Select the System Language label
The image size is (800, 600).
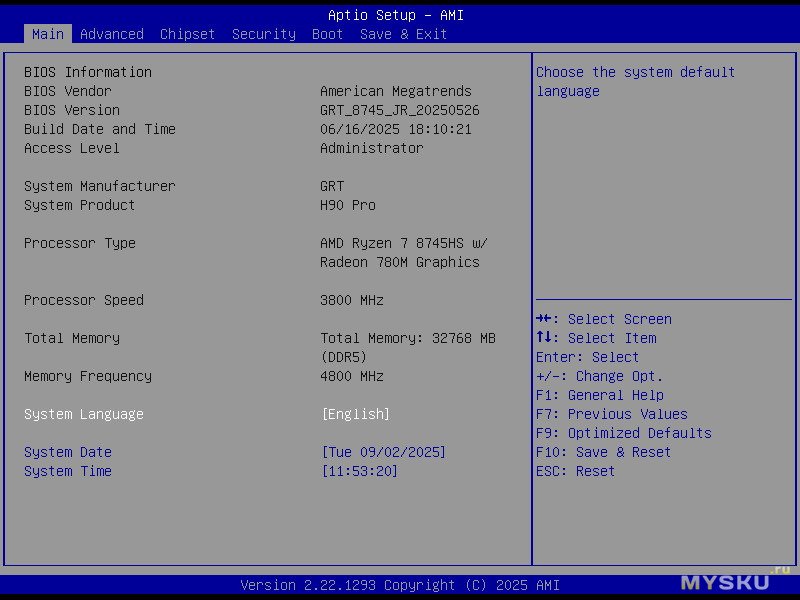pyautogui.click(x=84, y=414)
